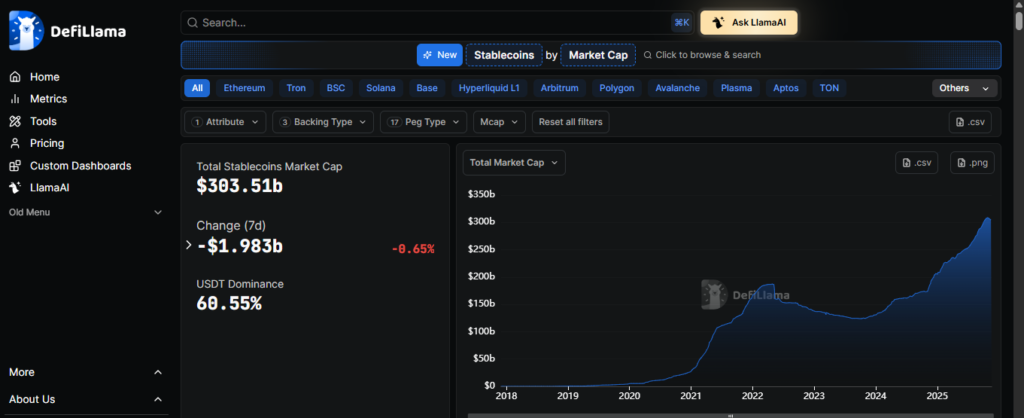Select the All chains filter
Viewport: 1024px width, 418px height.
tap(197, 88)
